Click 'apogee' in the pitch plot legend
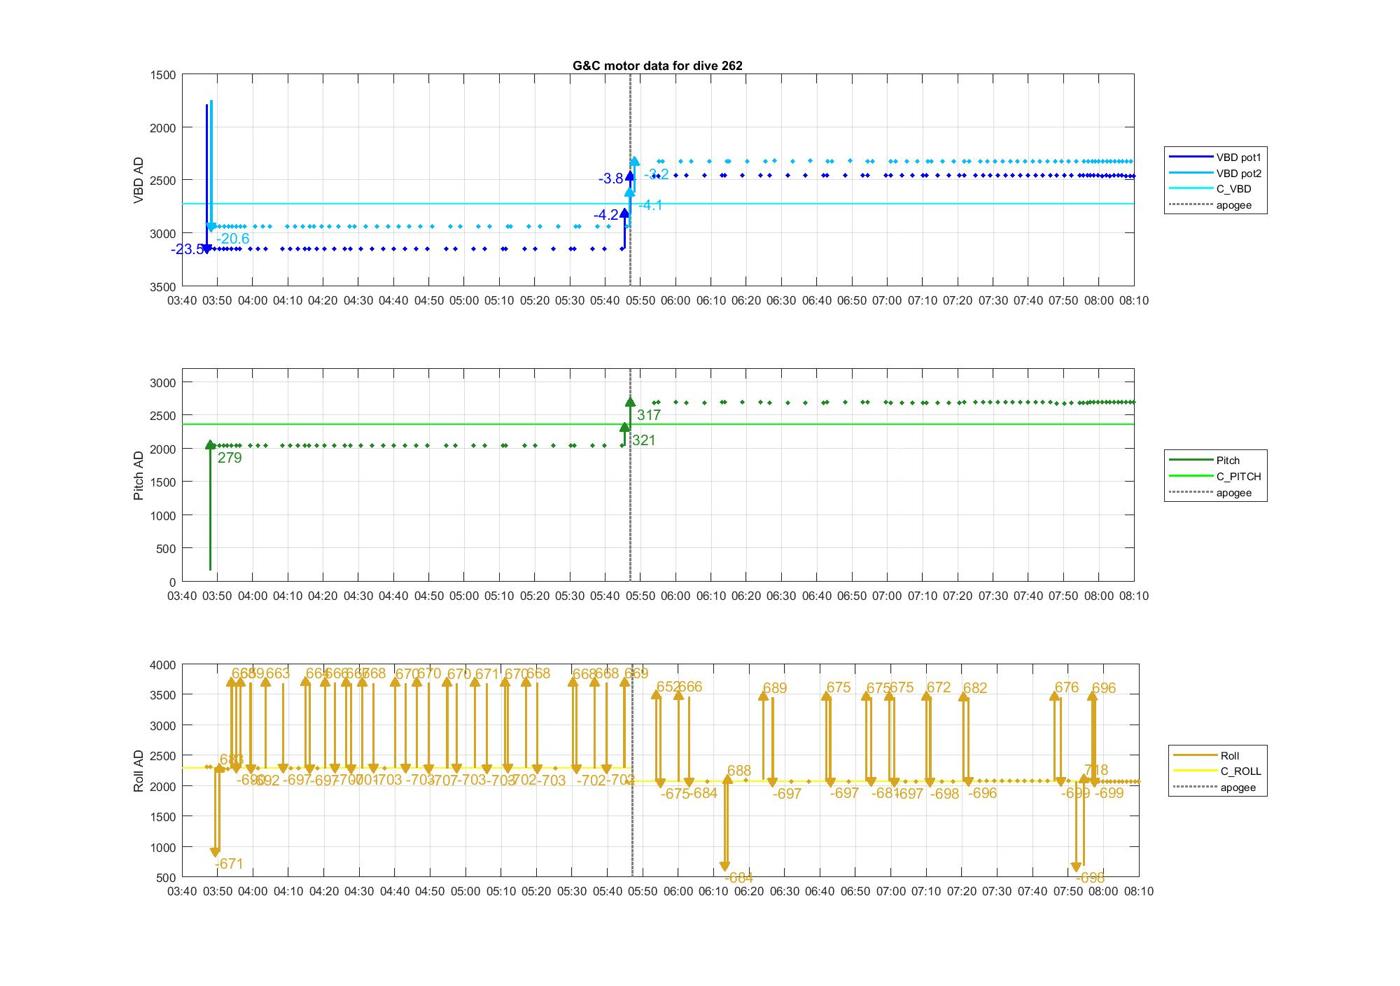 pos(1233,492)
